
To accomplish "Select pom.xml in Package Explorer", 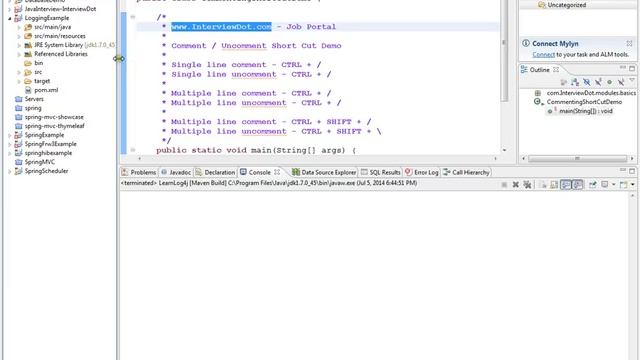I will tap(41, 90).
